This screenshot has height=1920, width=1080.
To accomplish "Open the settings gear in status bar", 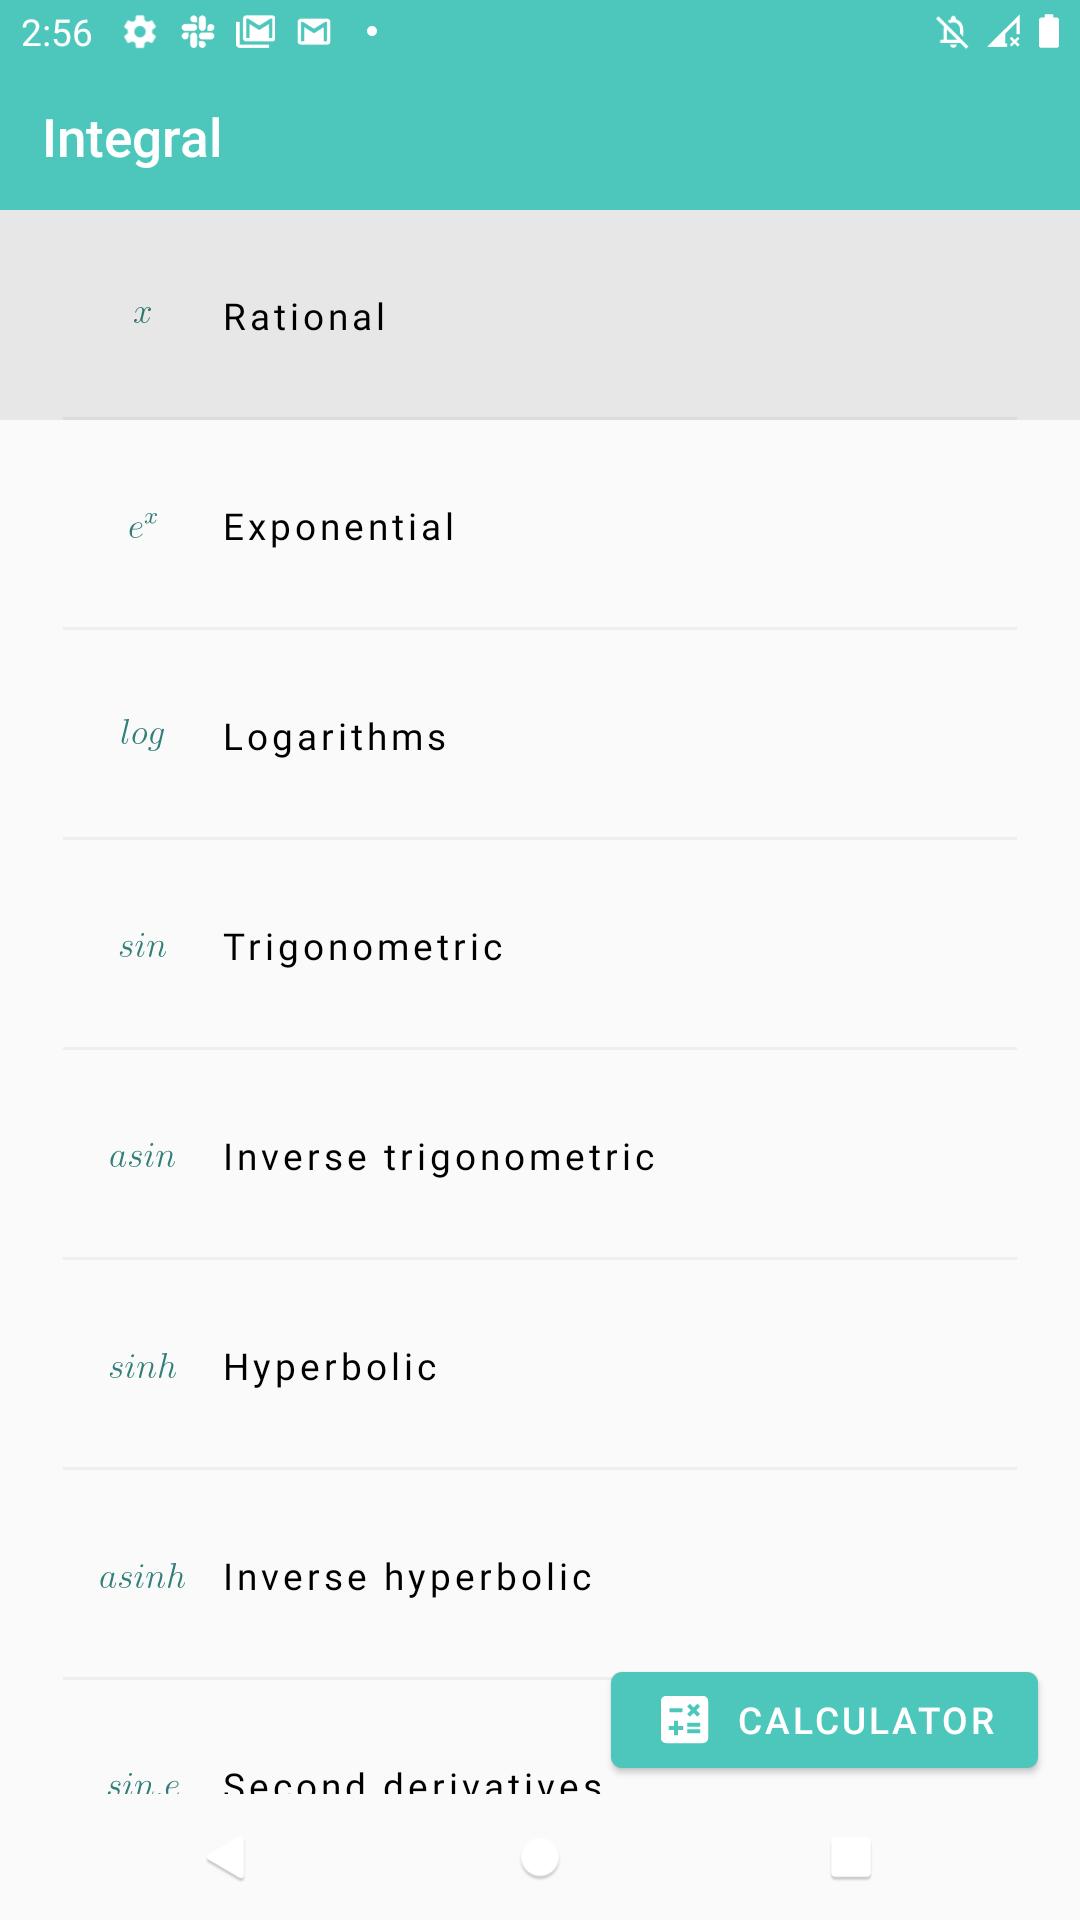I will click(x=140, y=32).
